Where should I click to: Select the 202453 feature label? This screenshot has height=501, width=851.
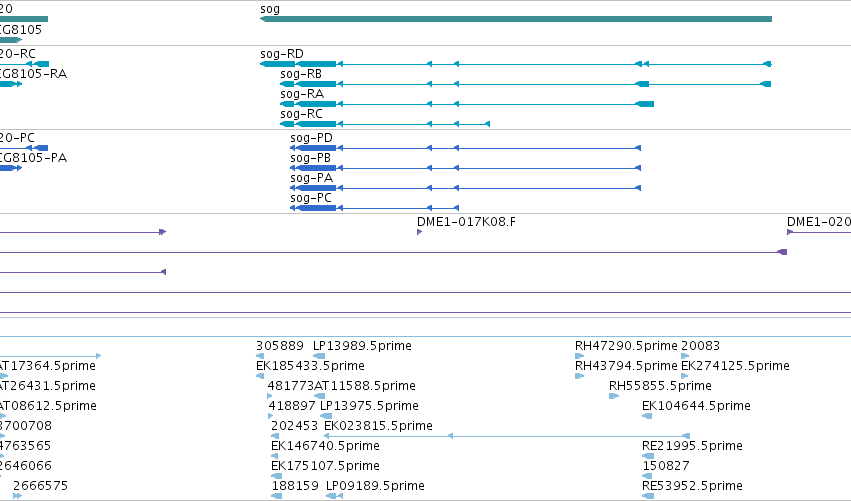[x=294, y=426]
